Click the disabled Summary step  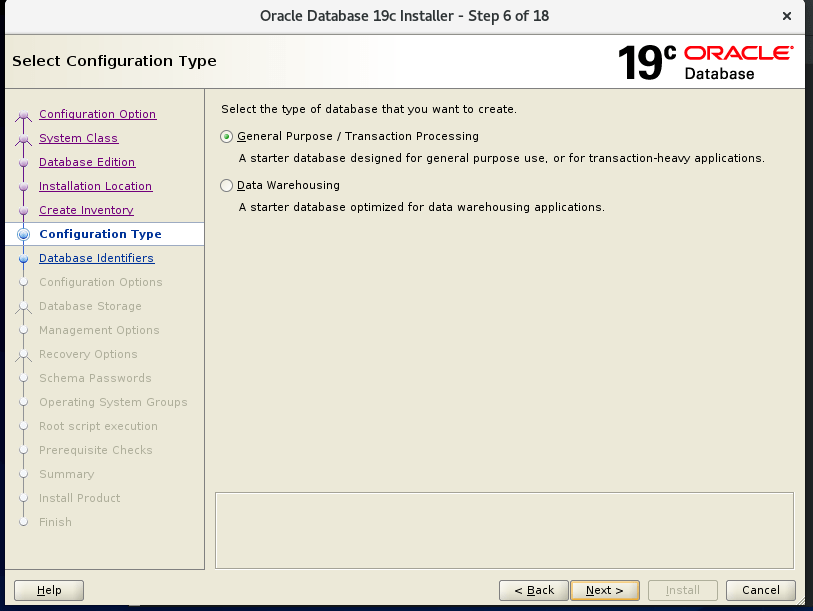[x=67, y=474]
